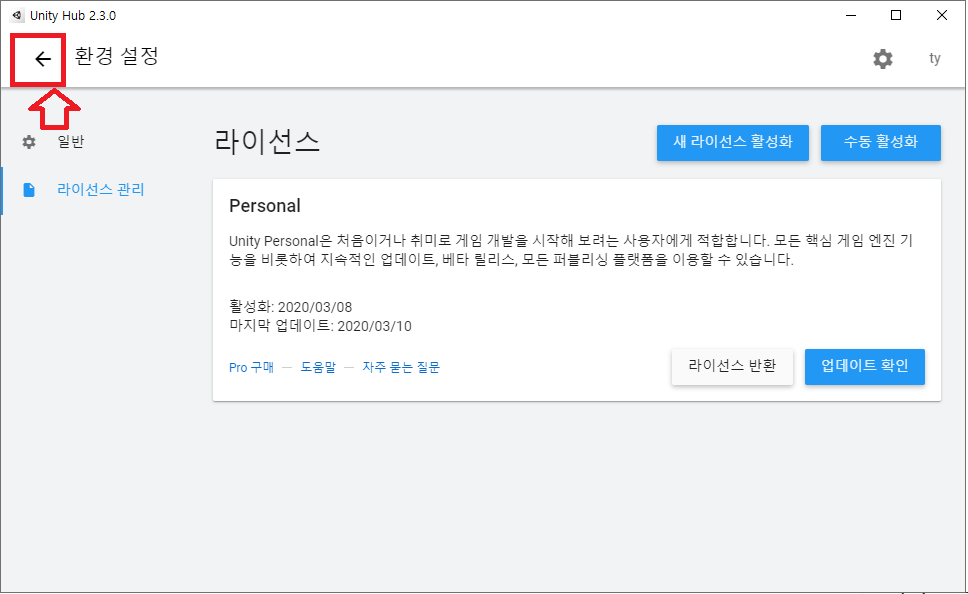Click the Unity Personal description paragraph

[571, 249]
